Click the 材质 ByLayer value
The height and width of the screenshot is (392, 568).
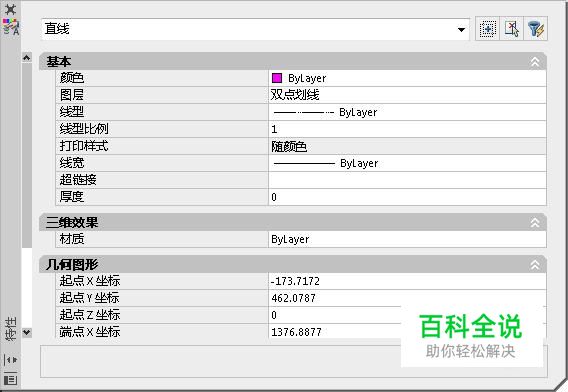pos(408,239)
